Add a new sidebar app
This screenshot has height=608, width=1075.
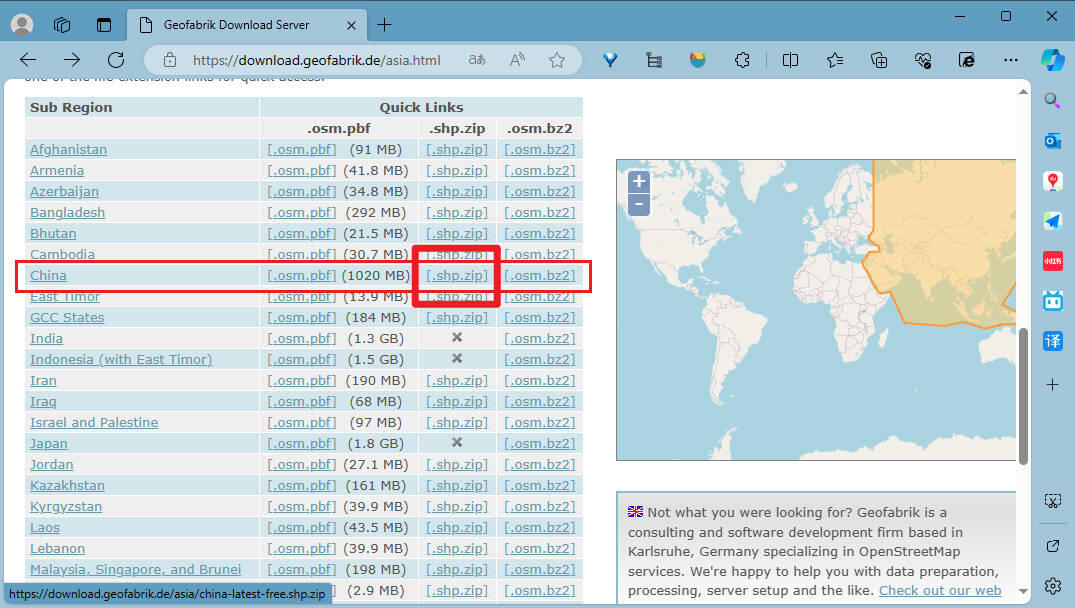[x=1052, y=385]
